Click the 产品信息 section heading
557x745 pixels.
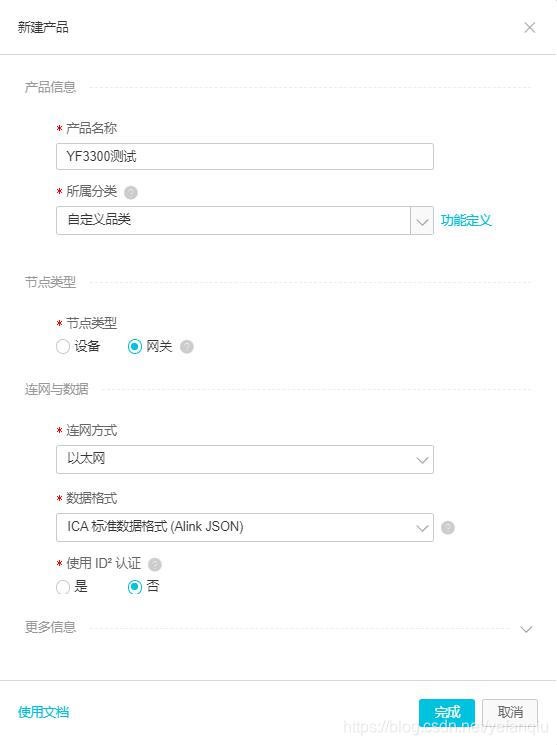50,87
